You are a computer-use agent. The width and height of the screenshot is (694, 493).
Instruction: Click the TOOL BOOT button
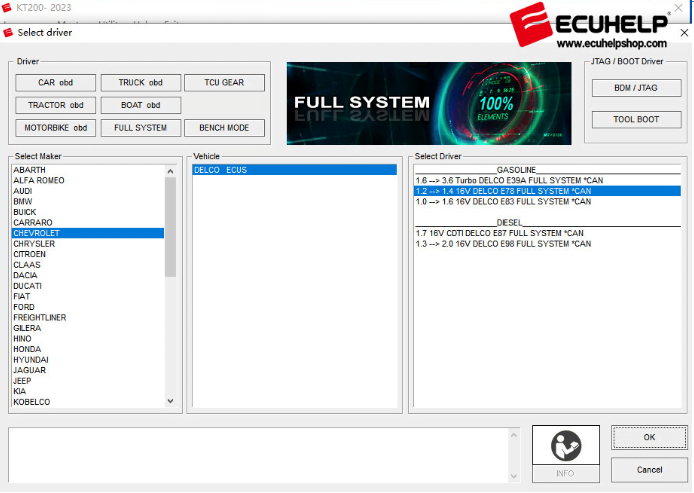click(x=636, y=119)
